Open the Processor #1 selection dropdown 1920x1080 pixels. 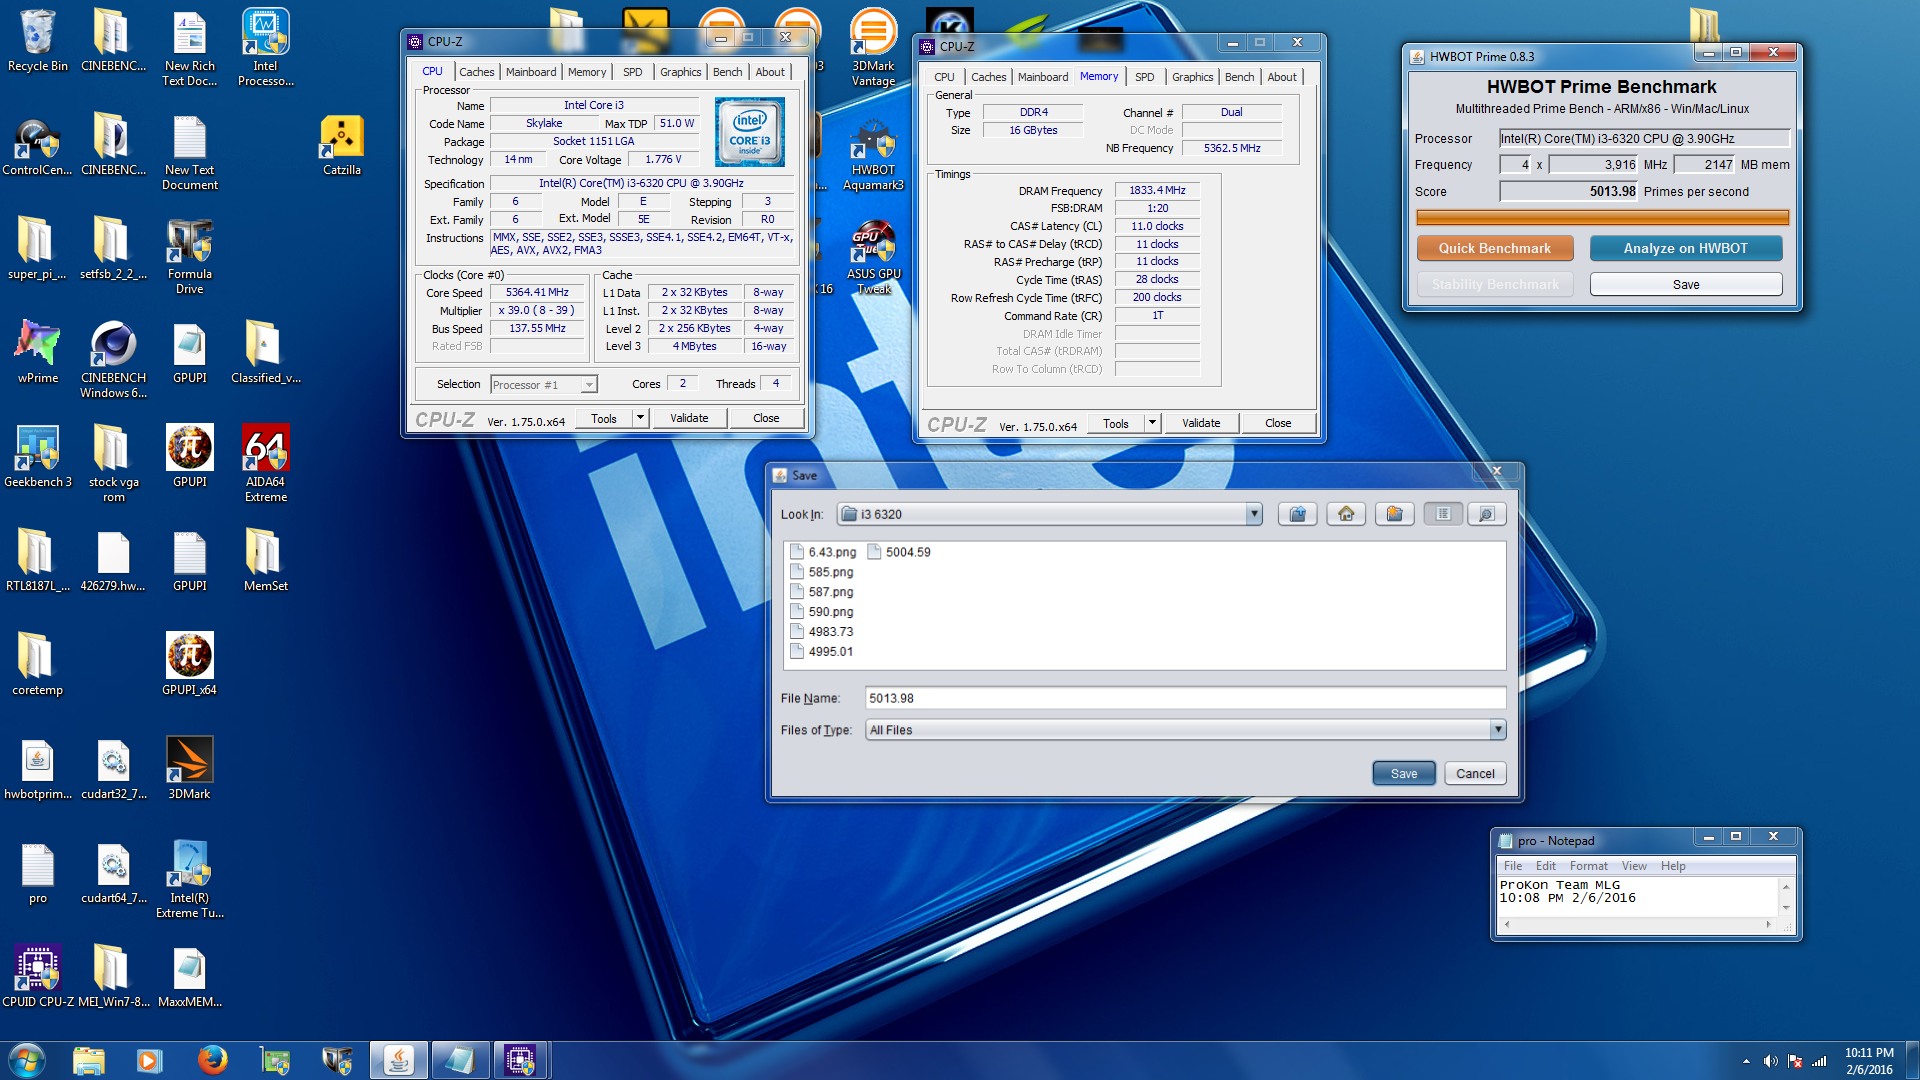(589, 385)
